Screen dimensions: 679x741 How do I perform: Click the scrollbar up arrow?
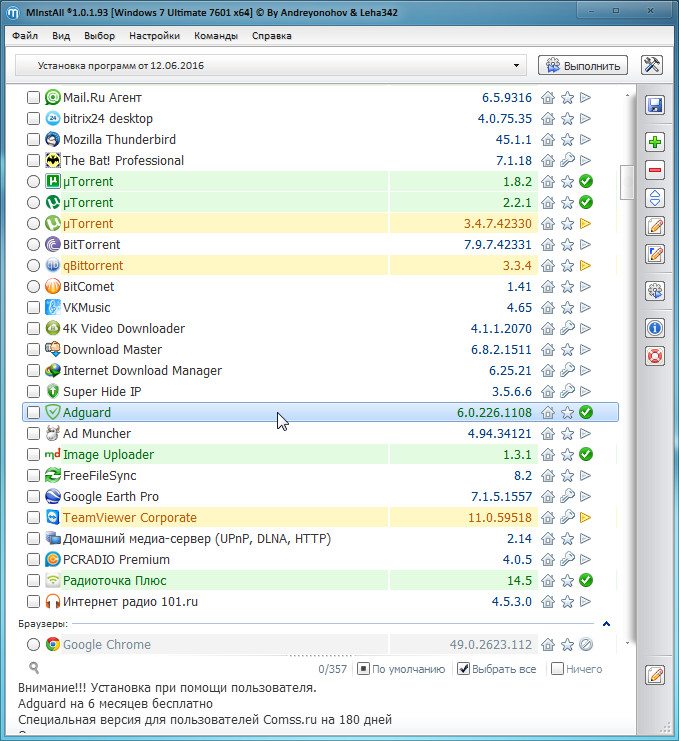627,96
